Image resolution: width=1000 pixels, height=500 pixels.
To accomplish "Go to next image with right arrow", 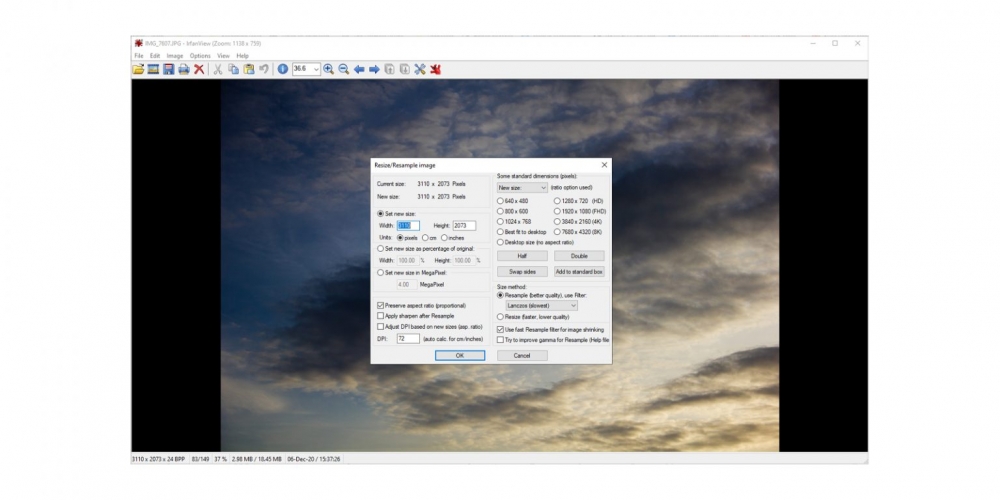I will (374, 69).
